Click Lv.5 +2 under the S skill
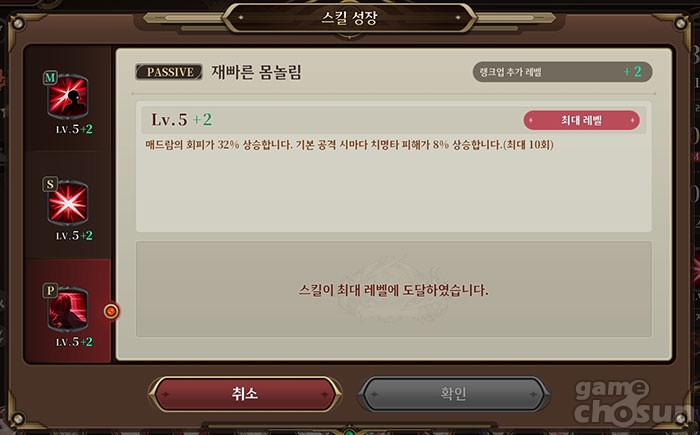The height and width of the screenshot is (435, 700). tap(74, 235)
